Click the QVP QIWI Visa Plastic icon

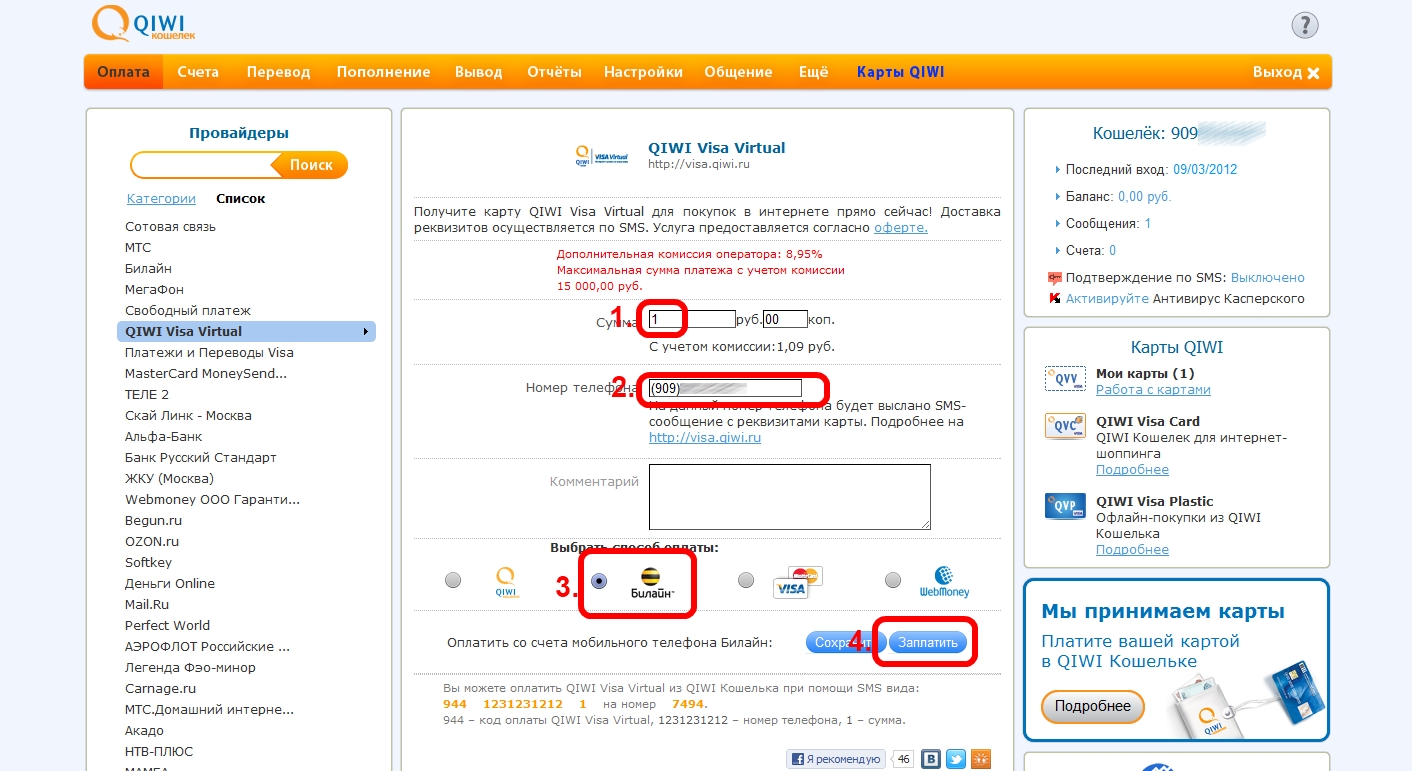[1065, 506]
